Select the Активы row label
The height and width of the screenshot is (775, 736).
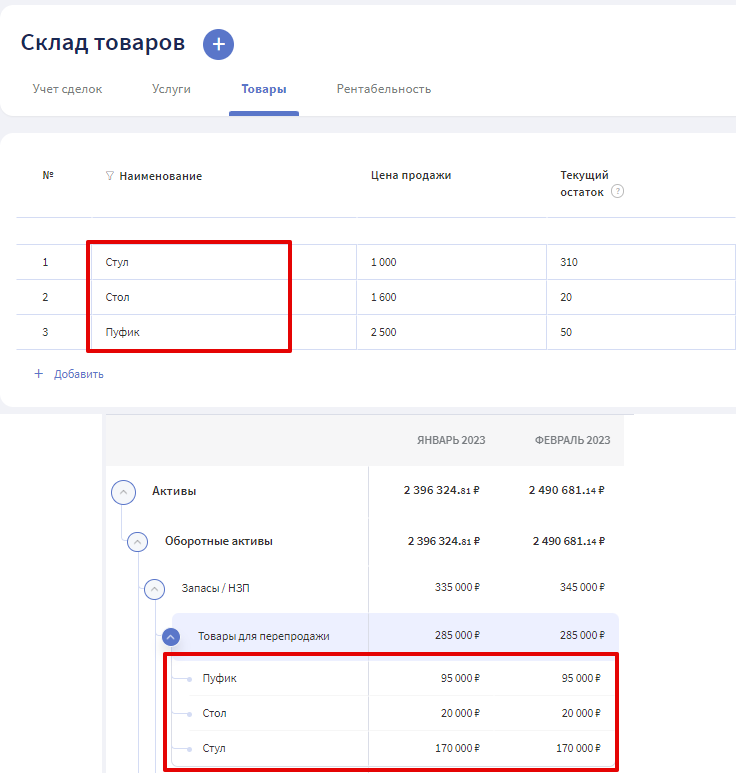tap(174, 491)
